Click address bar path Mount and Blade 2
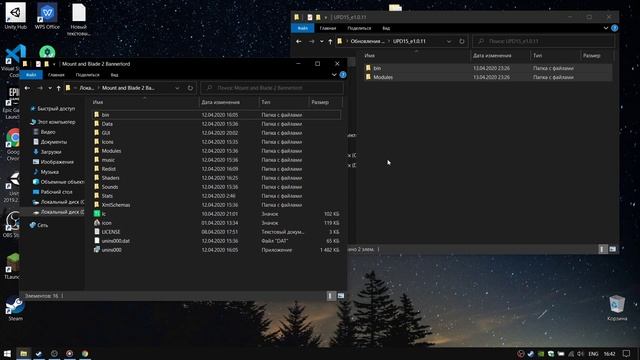Image resolution: width=640 pixels, height=360 pixels. [x=128, y=88]
